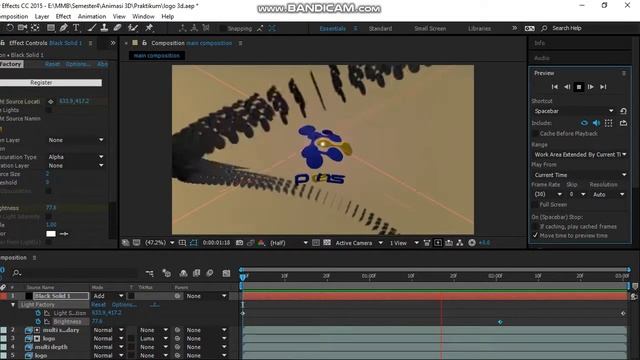Click the Register button in Effect Controls
This screenshot has width=640, height=360.
point(51,82)
